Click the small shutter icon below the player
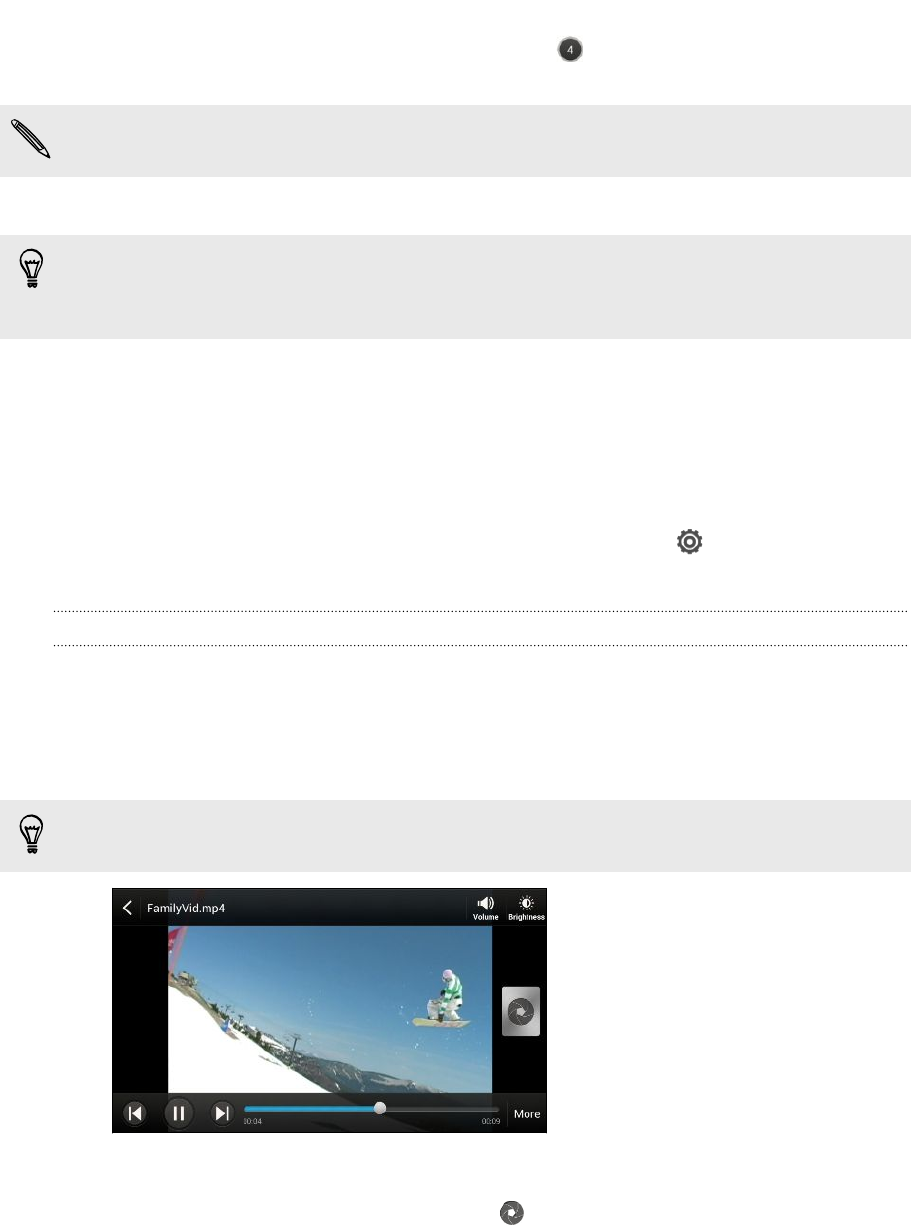Viewport: 911px width, 1226px height. click(511, 1212)
